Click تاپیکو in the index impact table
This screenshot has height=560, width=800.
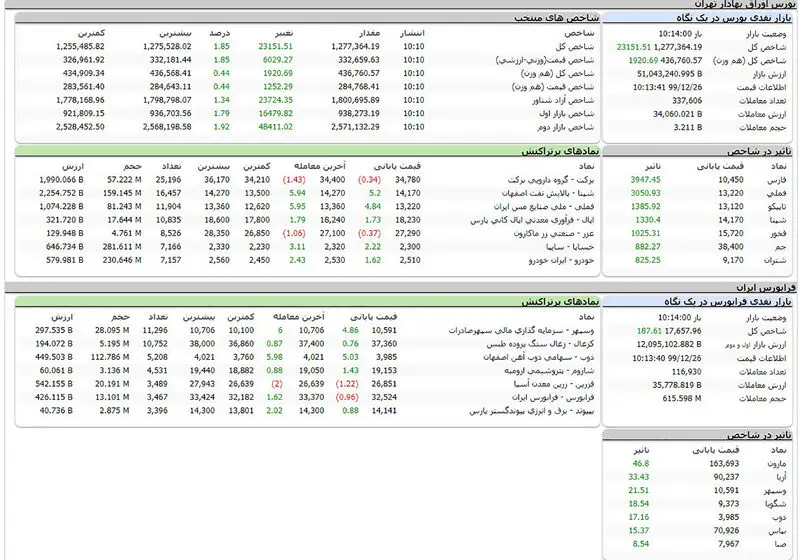[x=775, y=207]
